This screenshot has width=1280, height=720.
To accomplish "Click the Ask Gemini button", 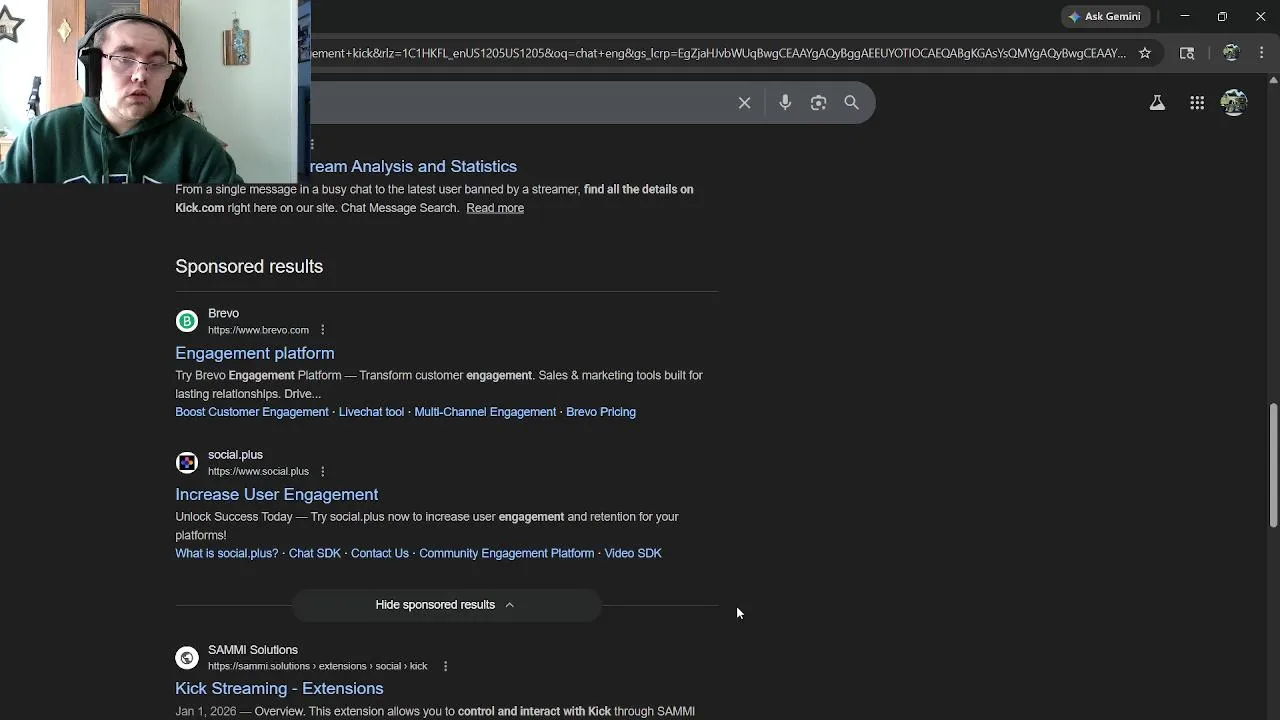I will click(x=1104, y=16).
